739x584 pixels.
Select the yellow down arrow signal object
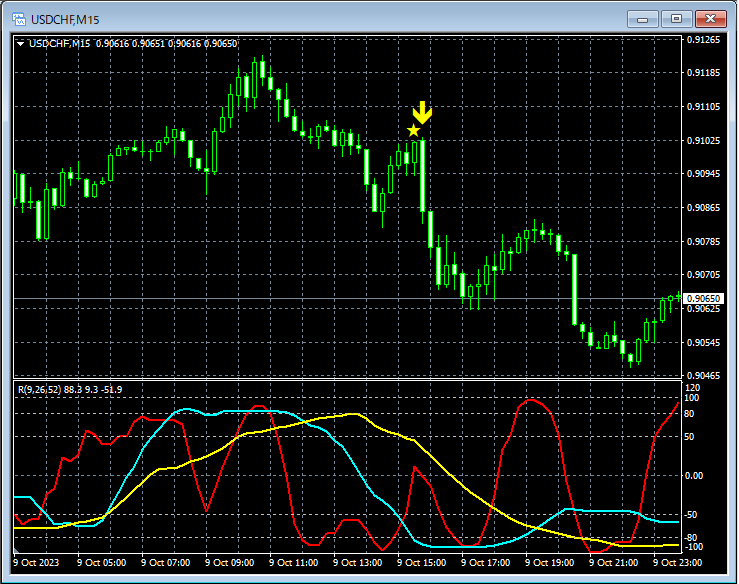pos(422,113)
